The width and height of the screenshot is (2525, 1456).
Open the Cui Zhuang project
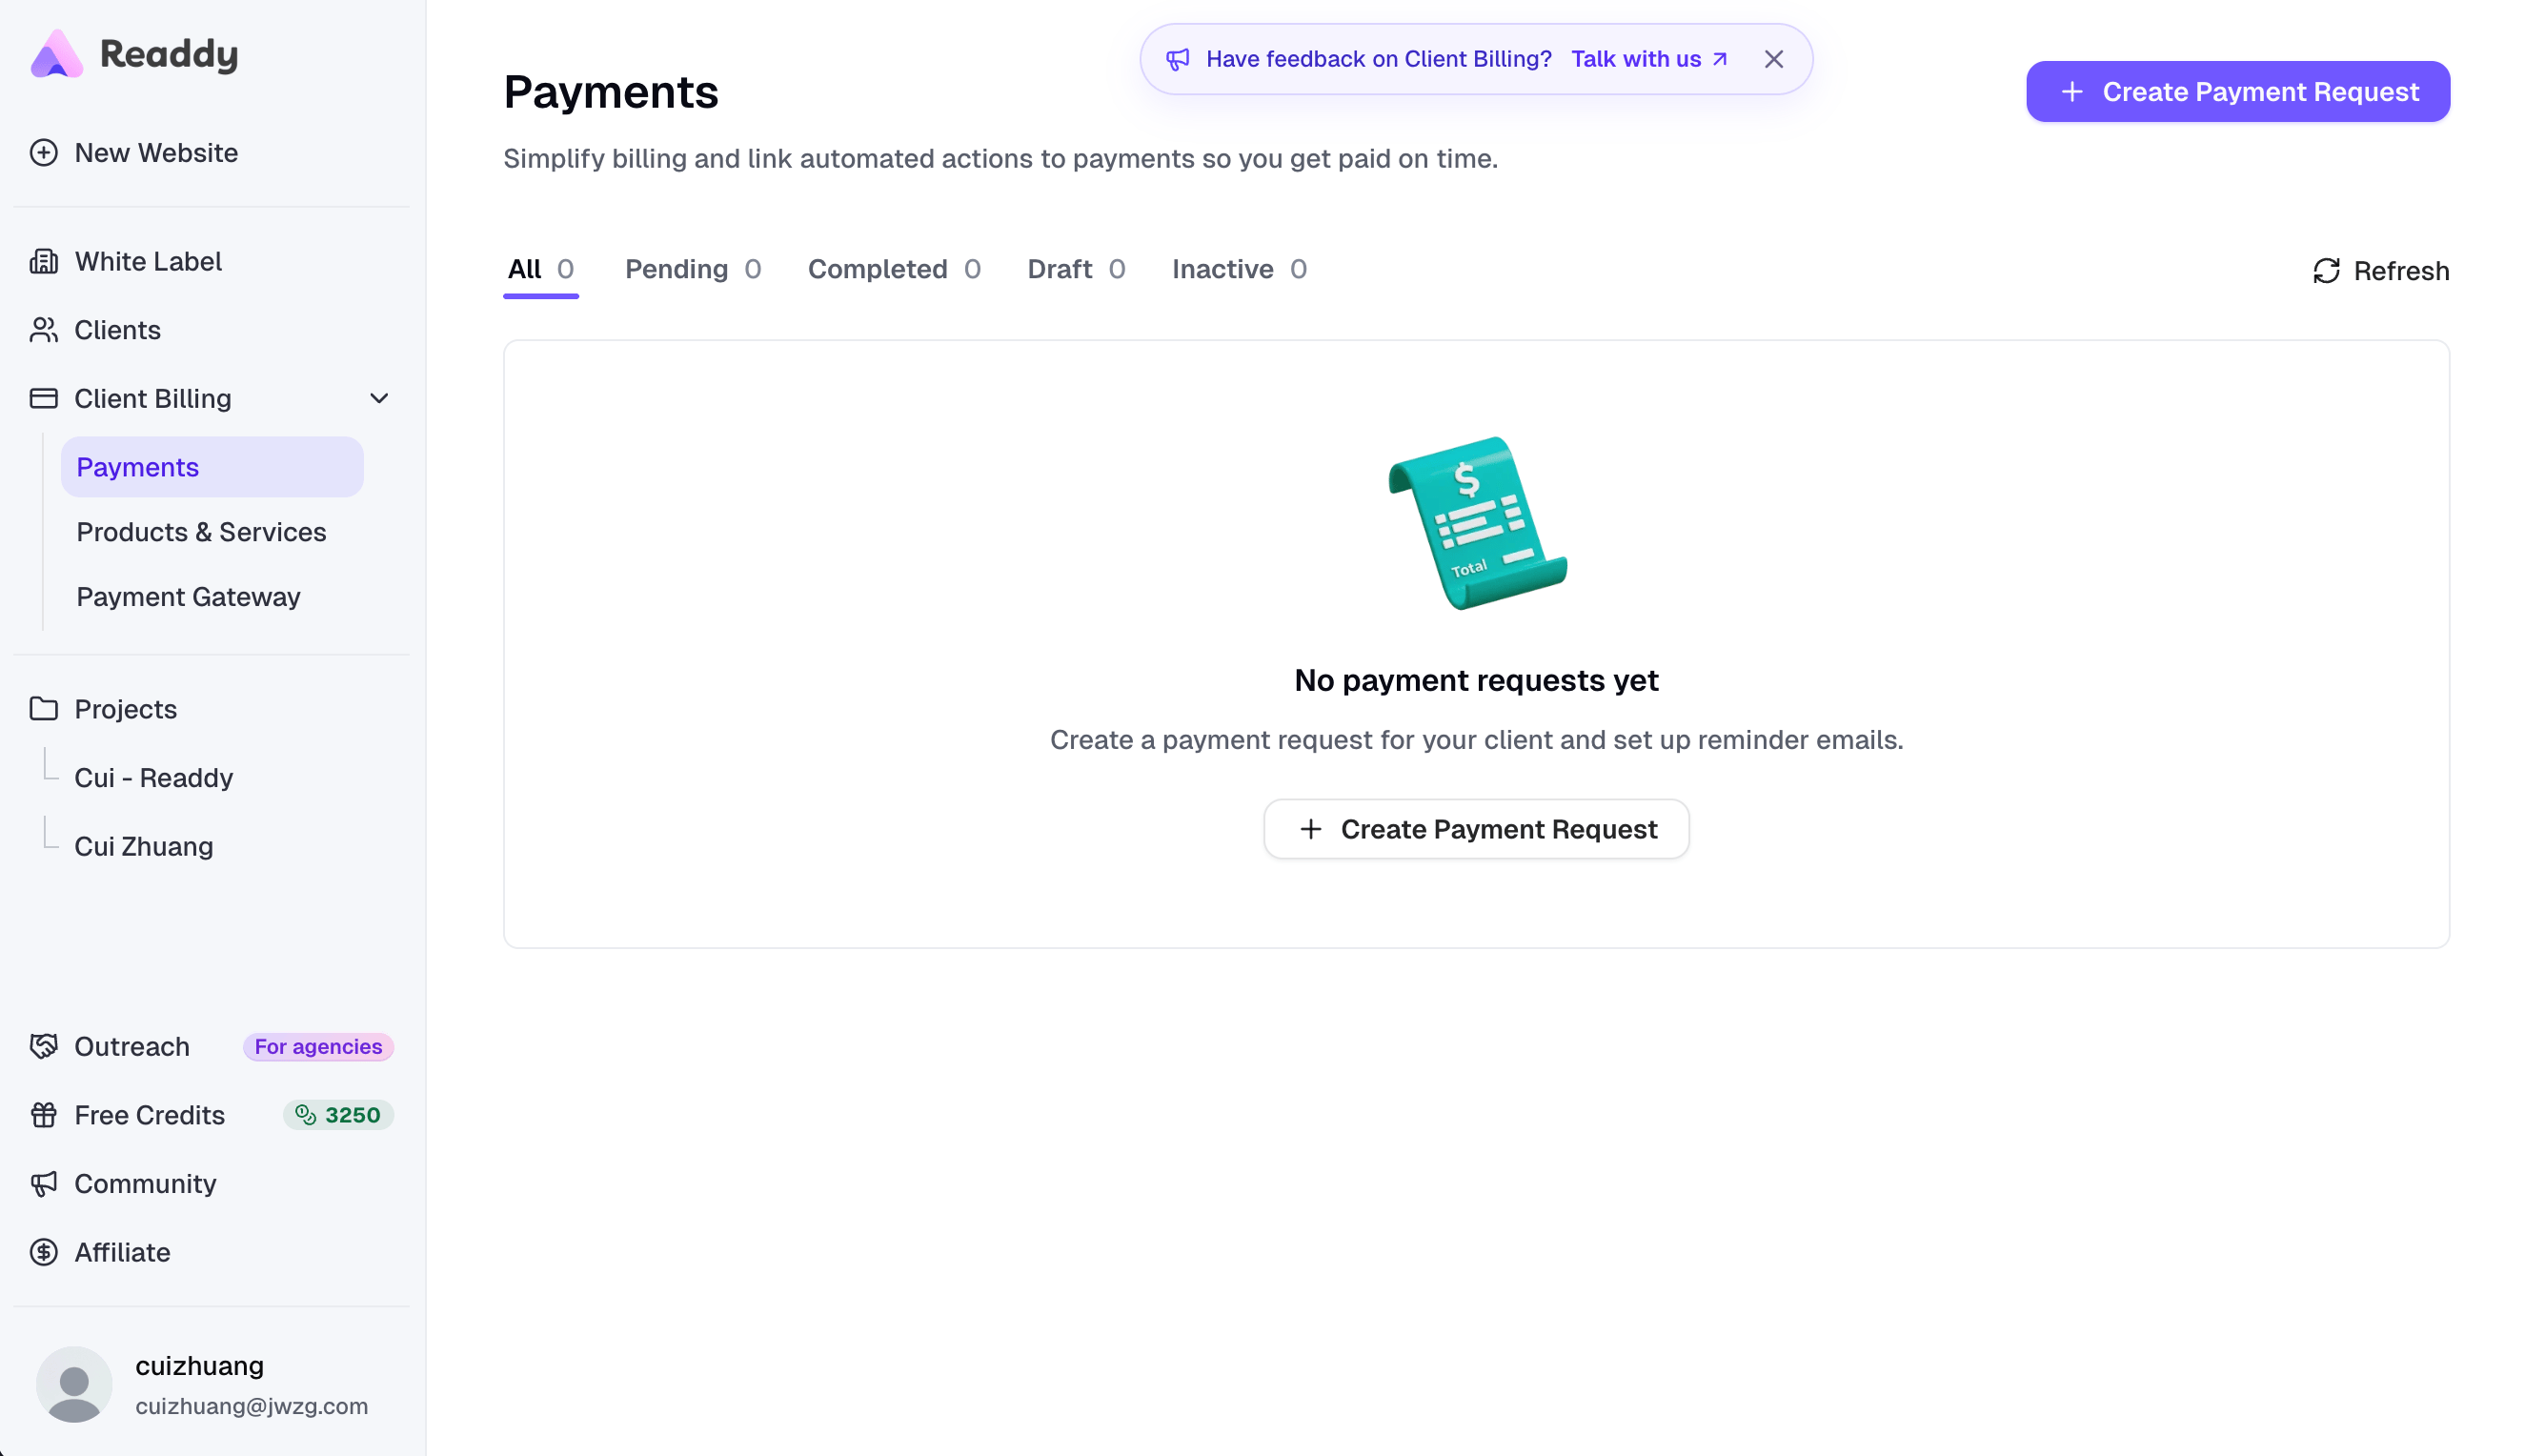point(143,846)
